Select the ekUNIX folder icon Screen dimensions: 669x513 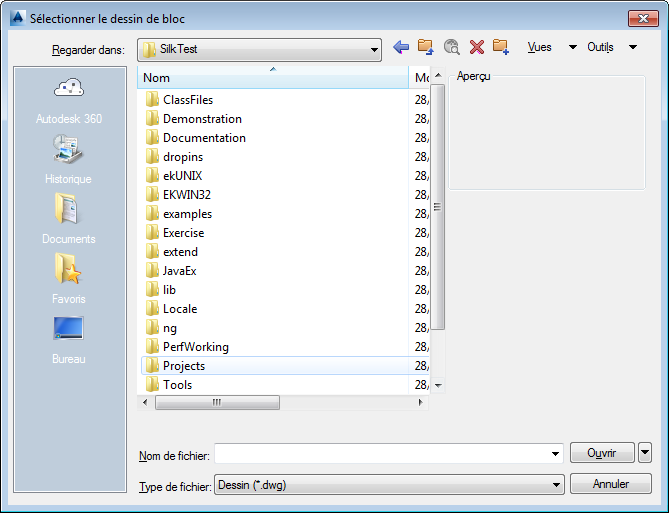point(152,175)
